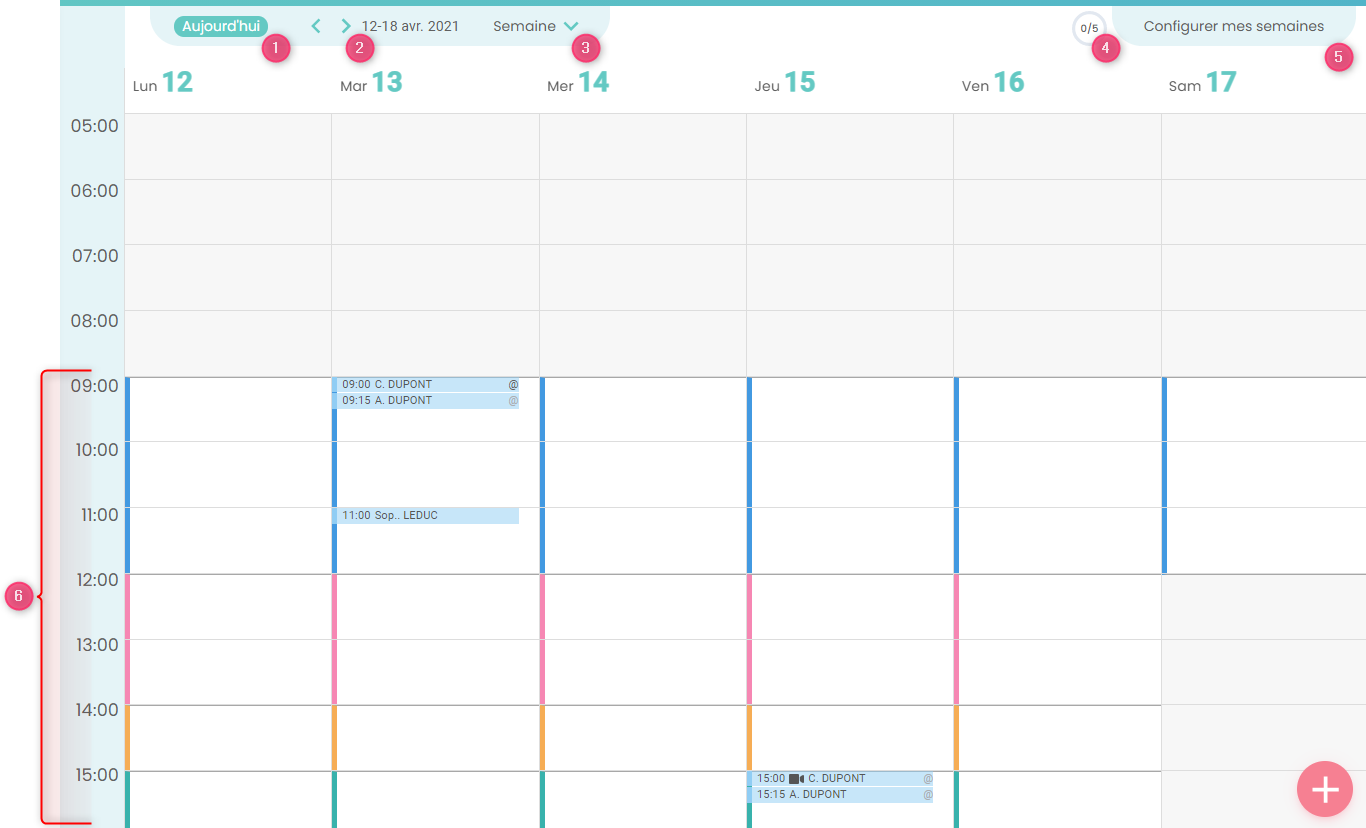Click the pink plus add appointment button
The height and width of the screenshot is (828, 1366).
tap(1324, 789)
